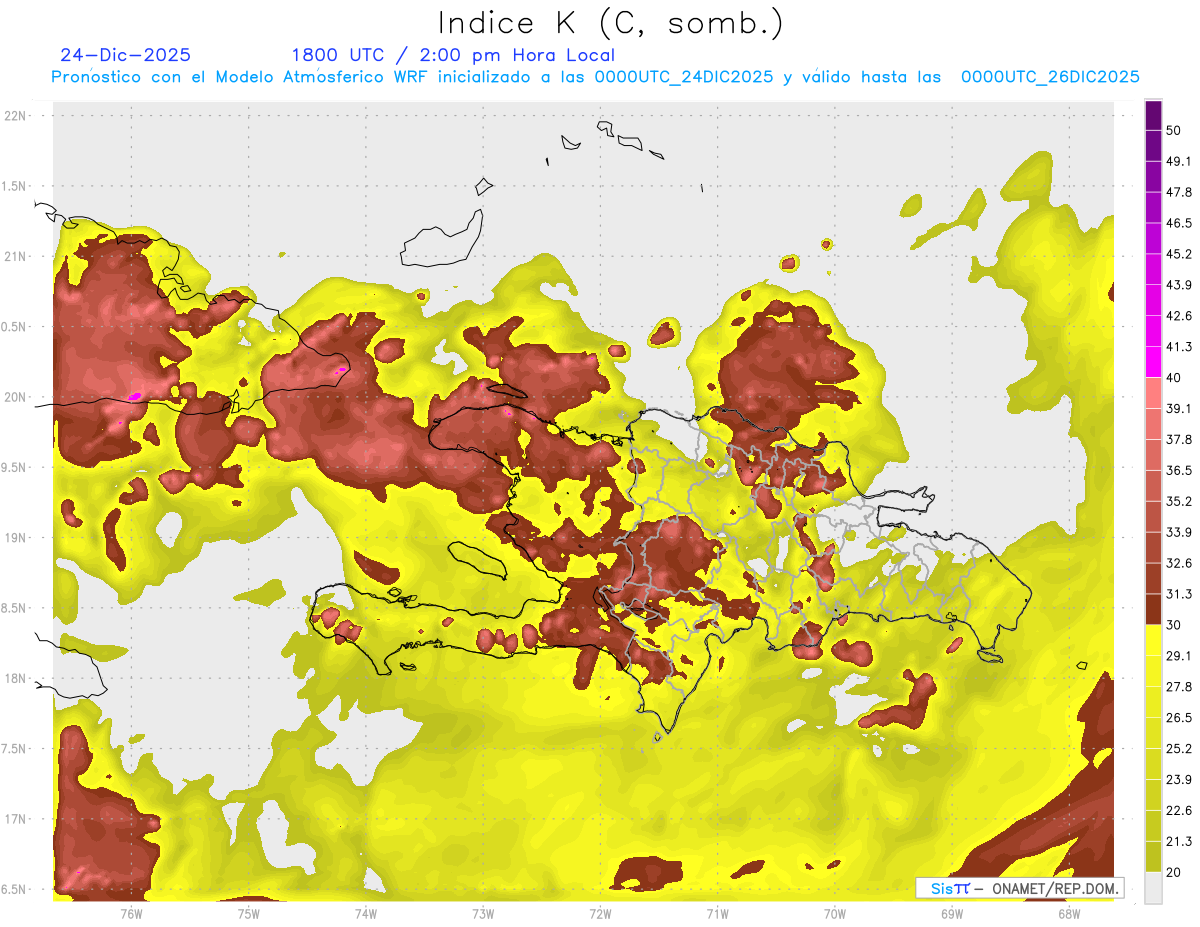Click the legend value '21.3'
Viewport: 1200px width, 927px height.
tap(1179, 841)
